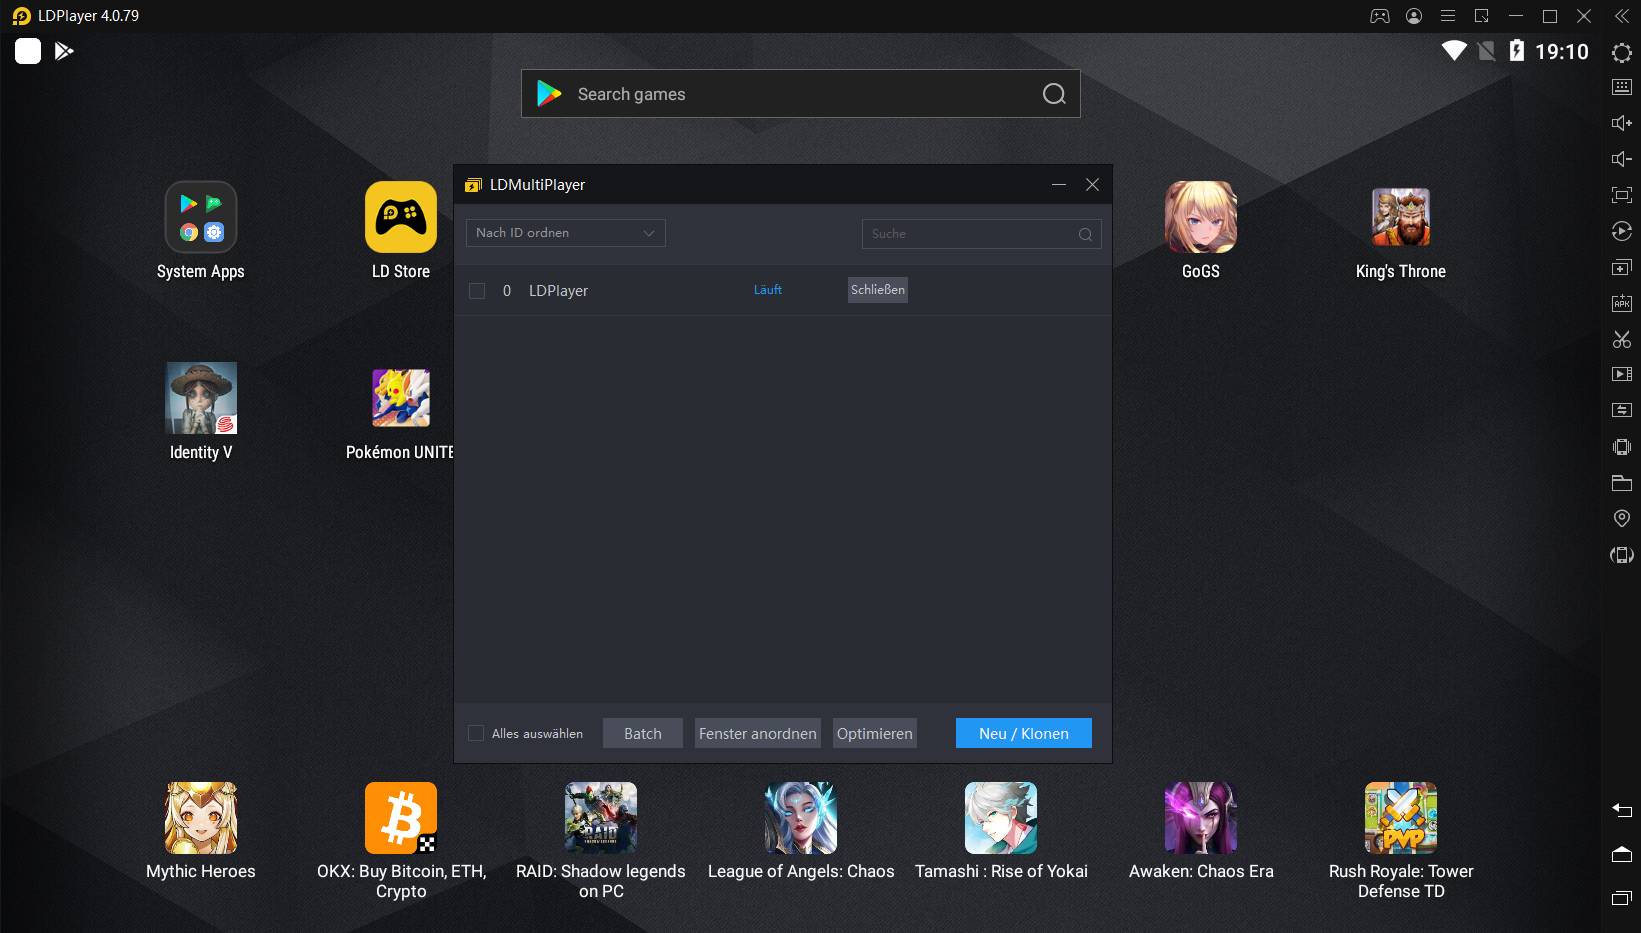Click the mini-window mode icon in the title bar
The height and width of the screenshot is (933, 1641).
[x=1482, y=16]
